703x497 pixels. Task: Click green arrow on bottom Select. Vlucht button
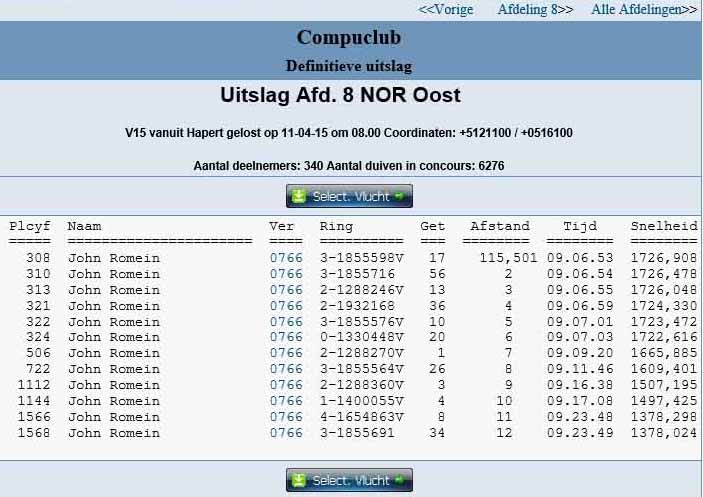pyautogui.click(x=399, y=480)
